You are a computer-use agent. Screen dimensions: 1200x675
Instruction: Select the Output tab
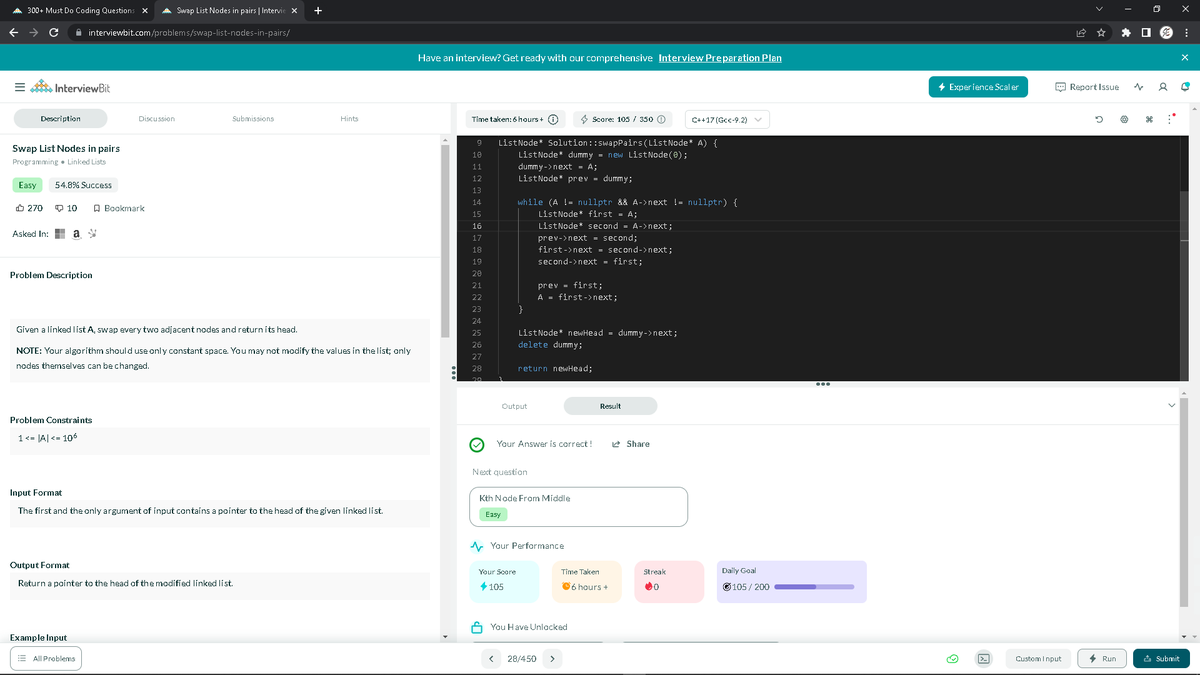pyautogui.click(x=514, y=406)
